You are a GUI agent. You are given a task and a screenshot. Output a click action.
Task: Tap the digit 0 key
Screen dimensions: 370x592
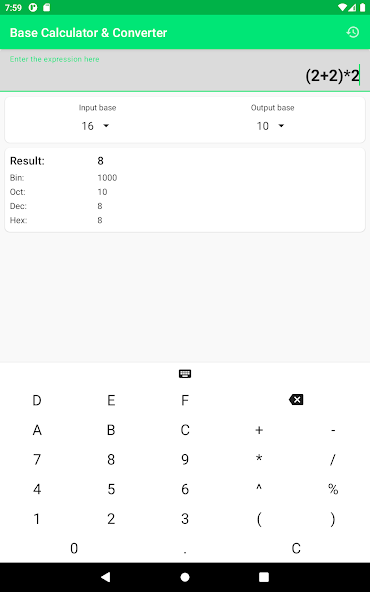pyautogui.click(x=74, y=548)
